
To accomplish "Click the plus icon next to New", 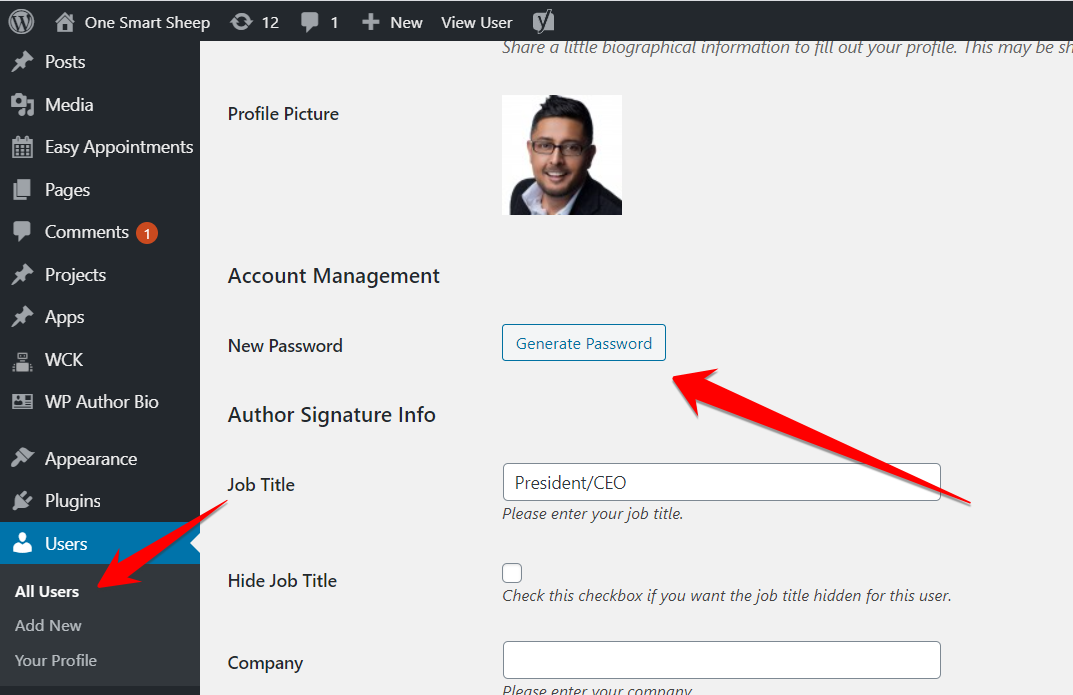I will [x=370, y=23].
